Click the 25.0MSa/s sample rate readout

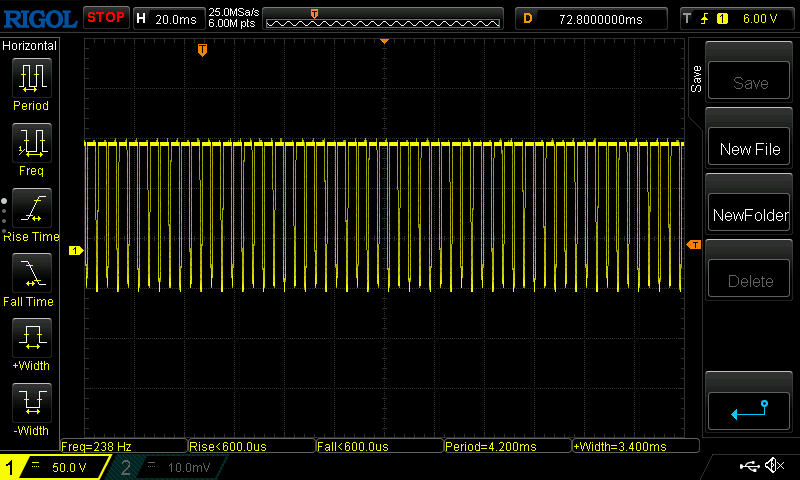(234, 12)
